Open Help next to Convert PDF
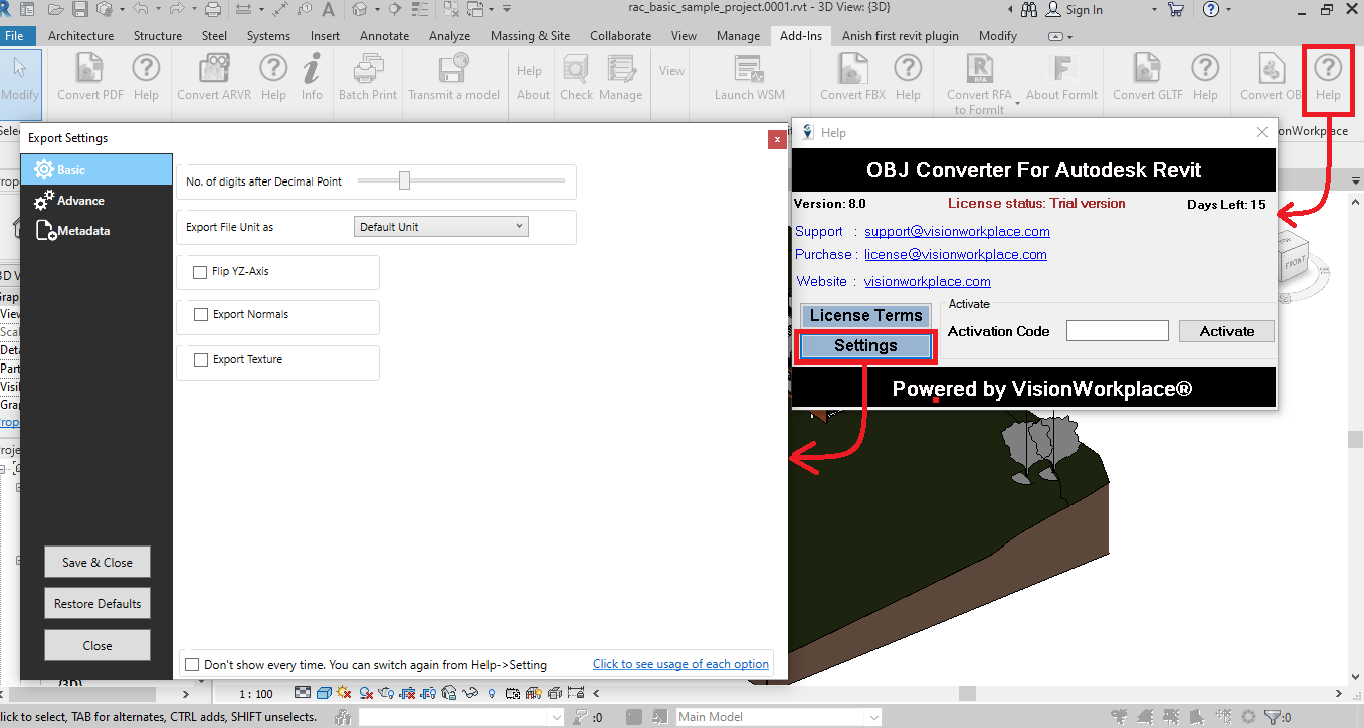 (x=146, y=77)
